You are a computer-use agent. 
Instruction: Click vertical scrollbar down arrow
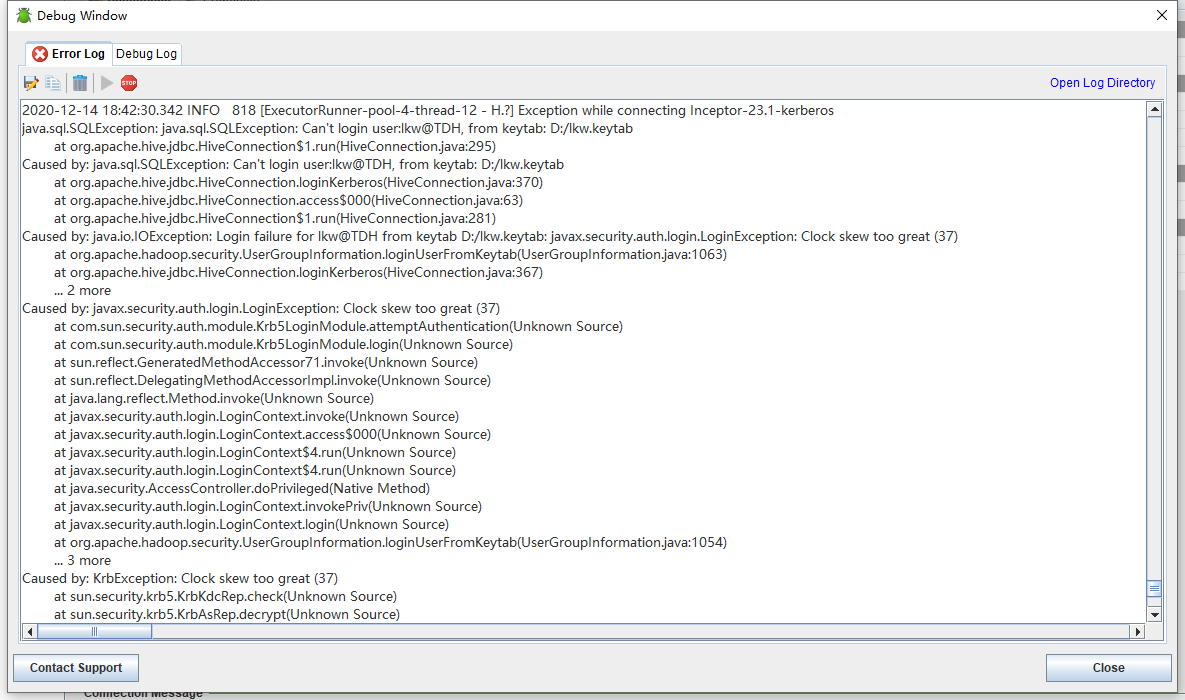click(1154, 614)
